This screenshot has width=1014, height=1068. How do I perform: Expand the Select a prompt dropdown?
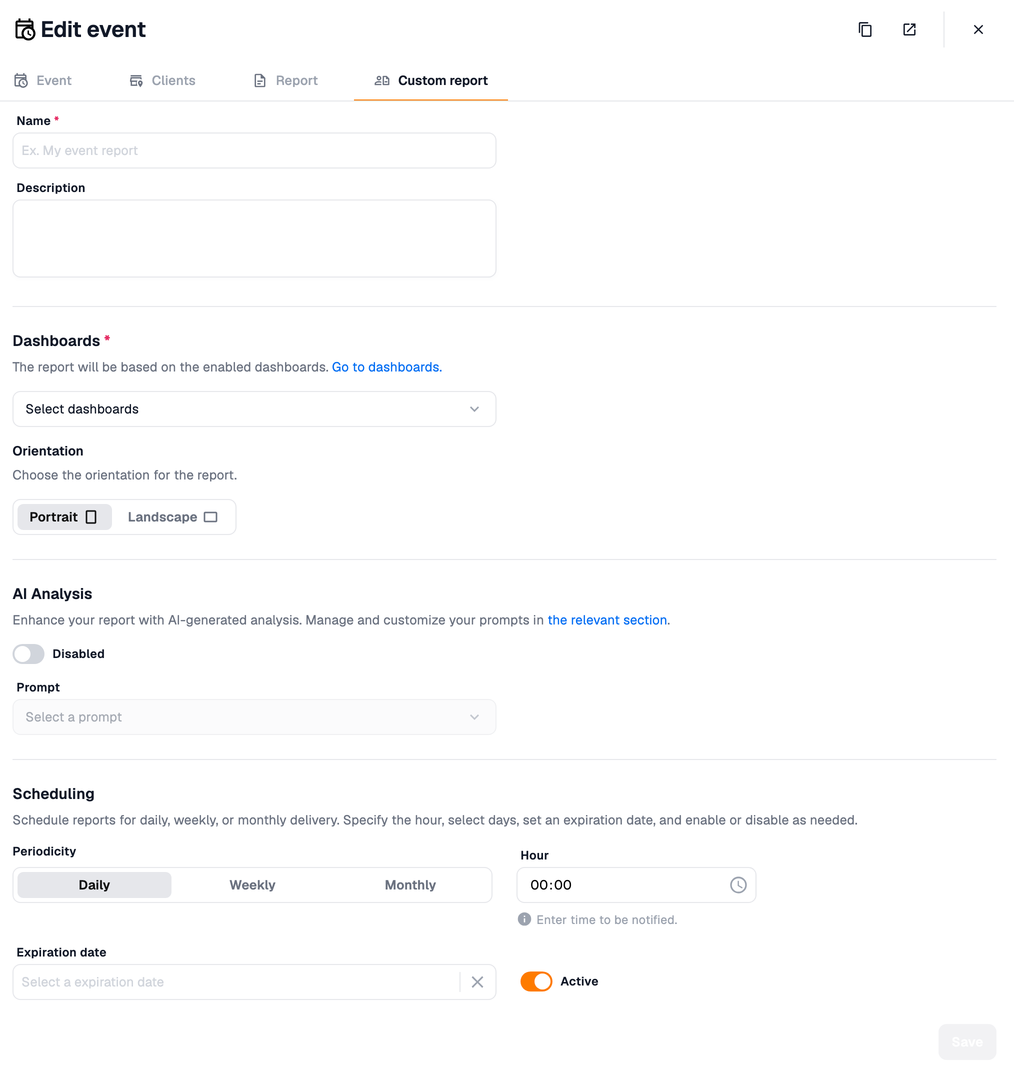pos(254,717)
